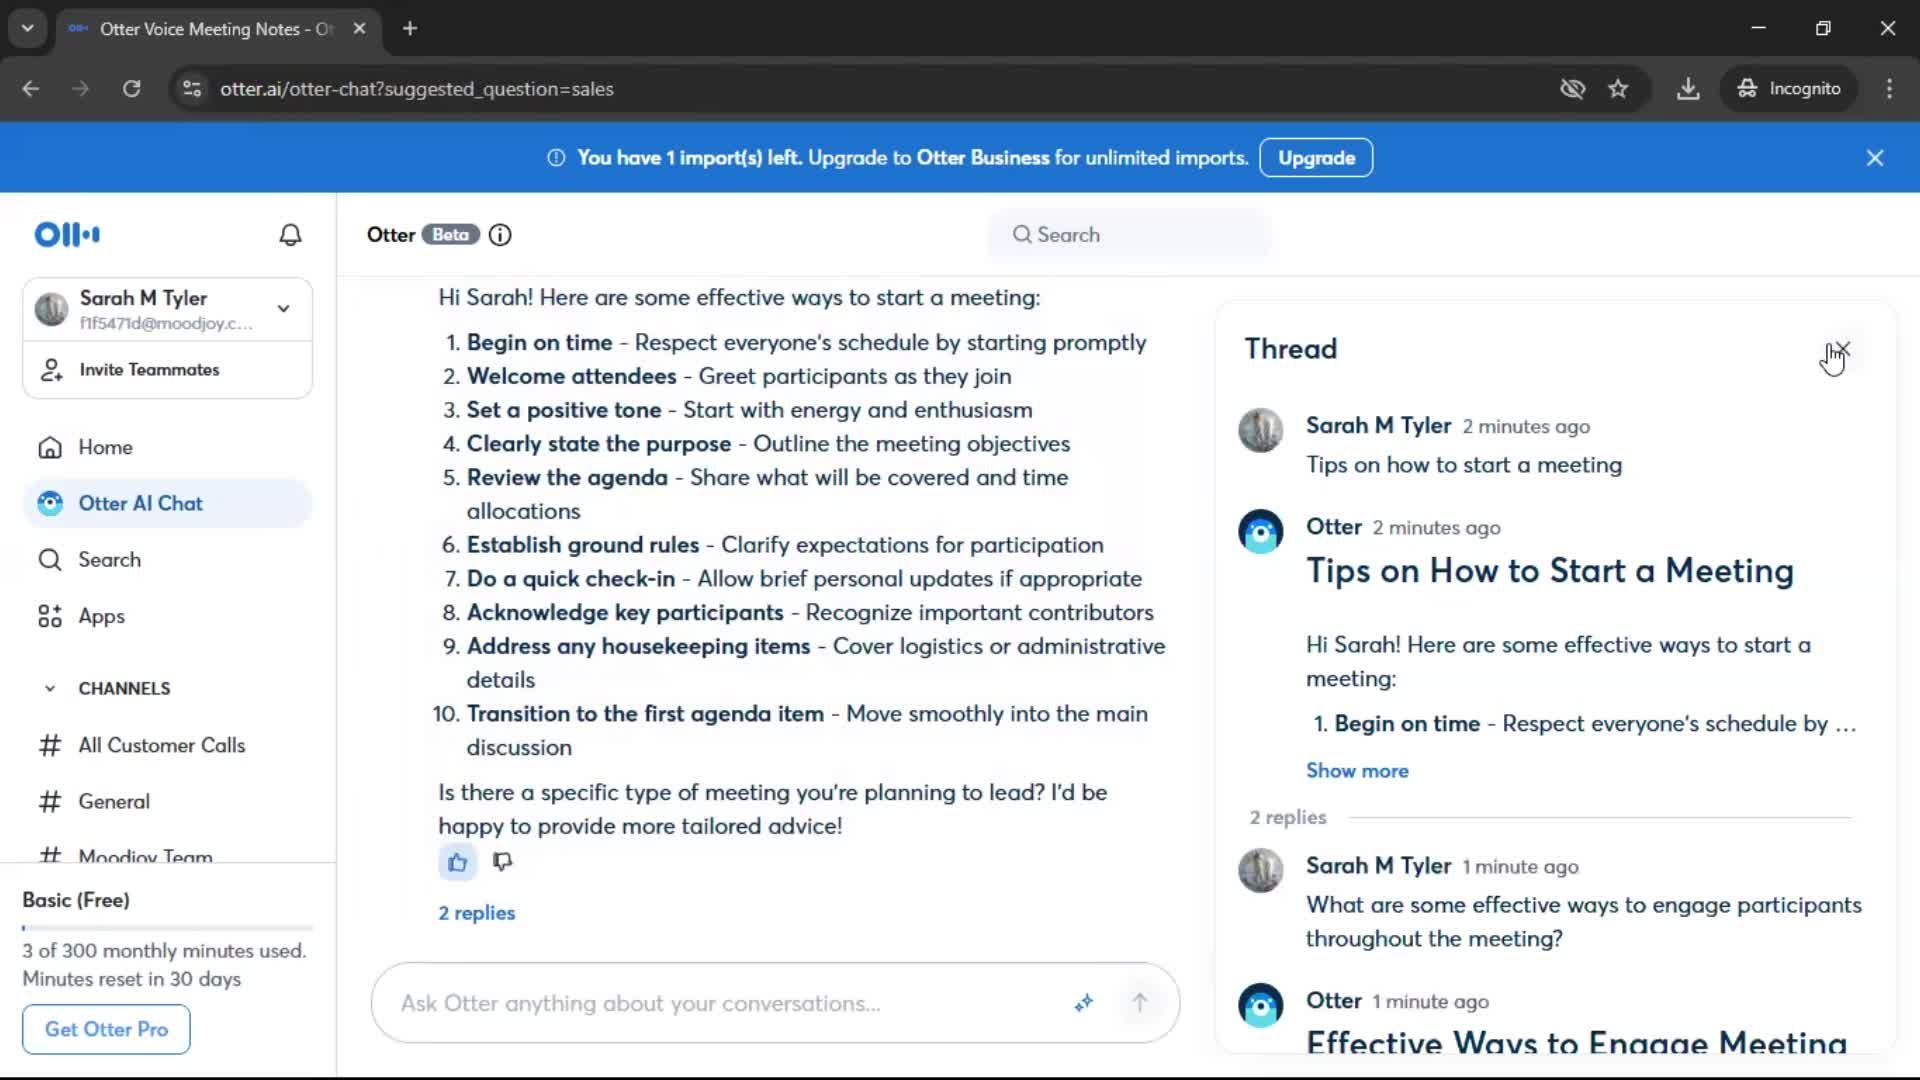Click the Otter AI Chat icon in the sidebar
Image resolution: width=1920 pixels, height=1080 pixels.
50,503
